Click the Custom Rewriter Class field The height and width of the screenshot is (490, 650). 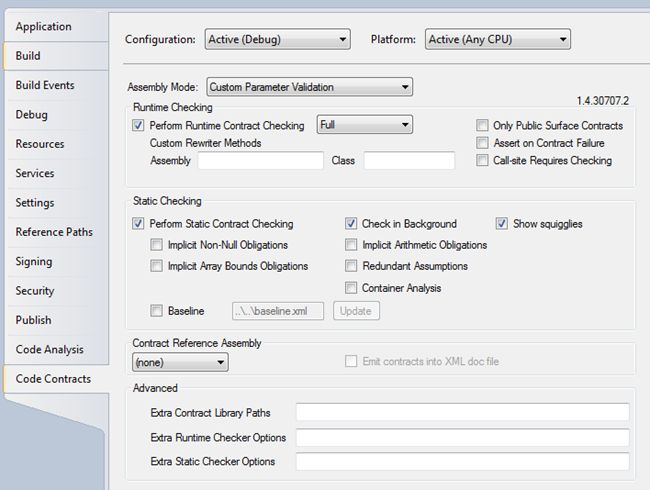409,160
